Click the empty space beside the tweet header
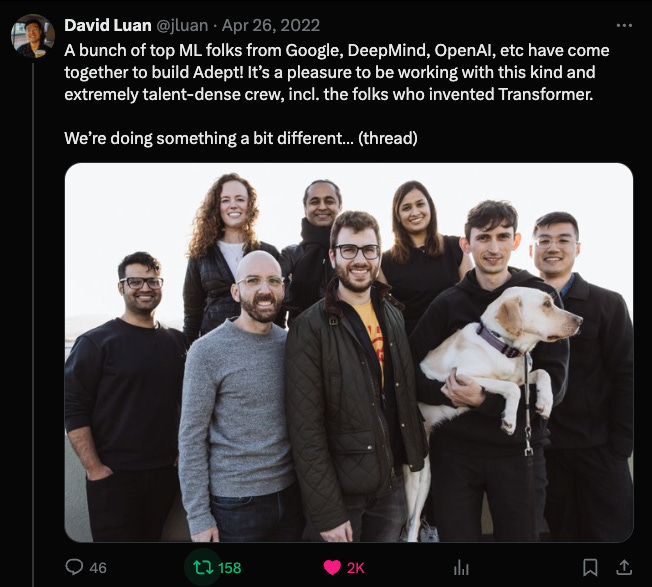This screenshot has width=652, height=587. [466, 25]
